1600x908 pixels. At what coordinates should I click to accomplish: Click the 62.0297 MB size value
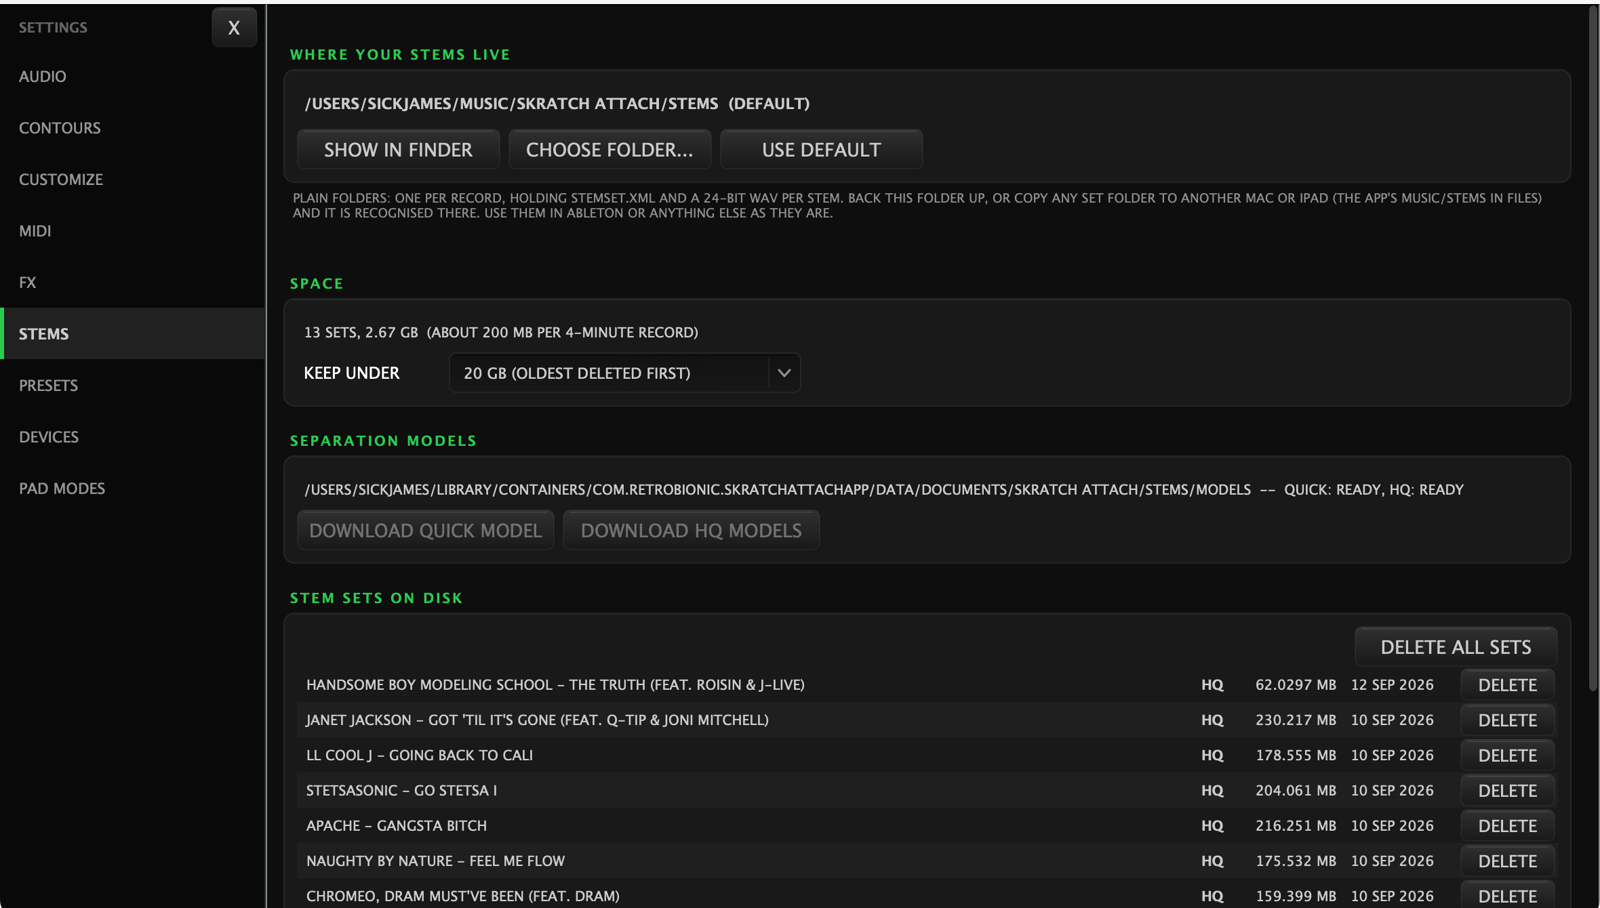point(1295,685)
